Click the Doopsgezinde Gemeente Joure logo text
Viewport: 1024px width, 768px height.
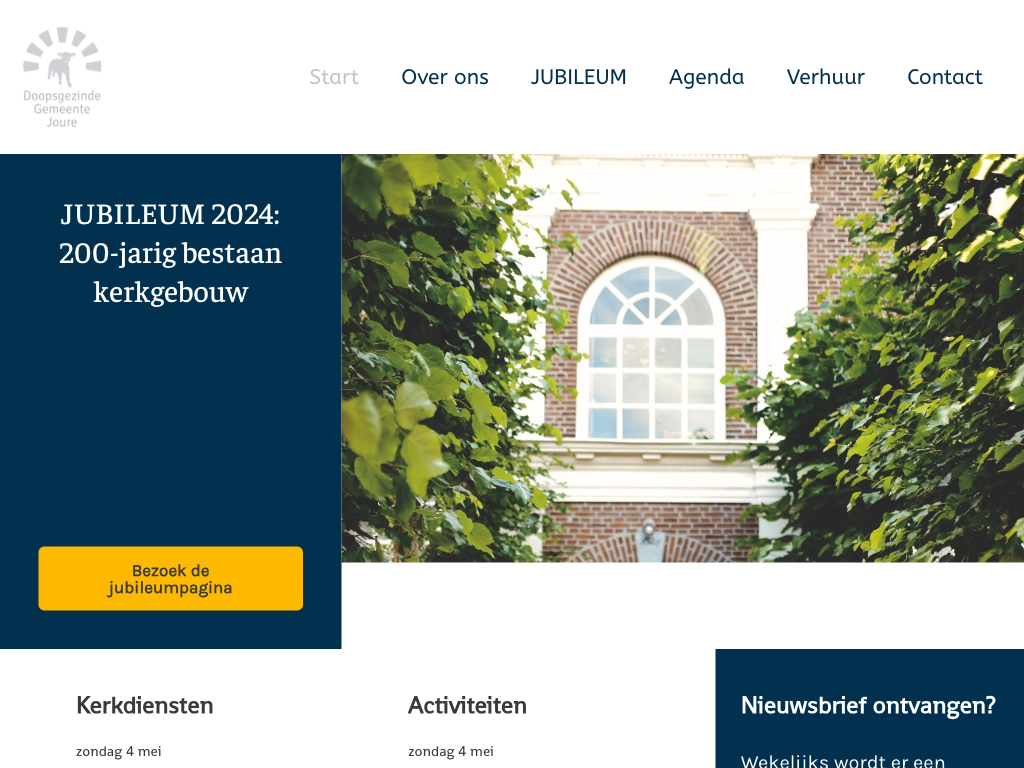(x=62, y=109)
